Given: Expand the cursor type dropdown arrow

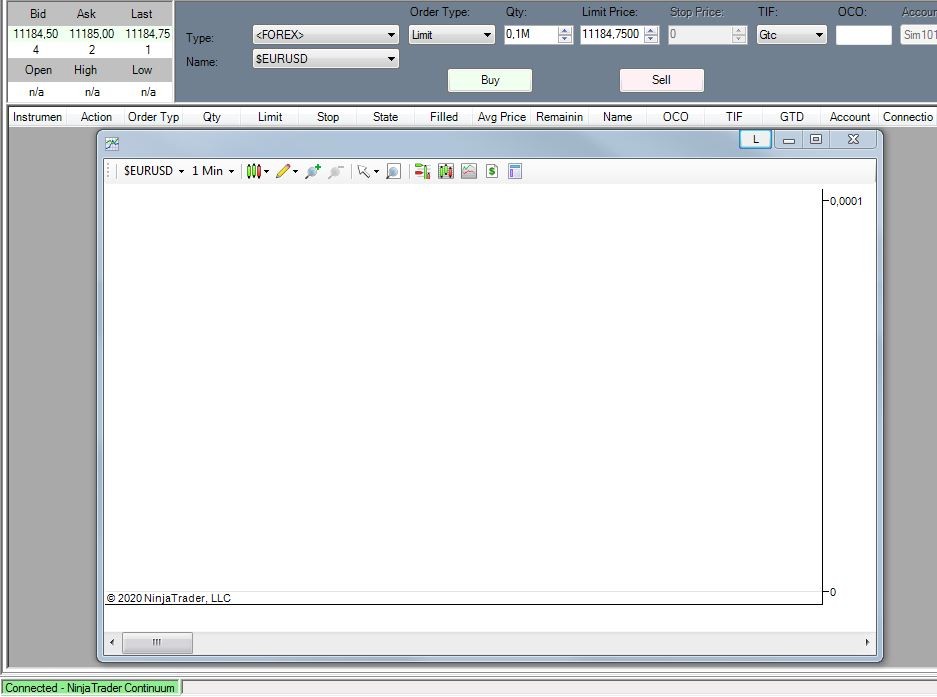Looking at the screenshot, I should (x=376, y=172).
